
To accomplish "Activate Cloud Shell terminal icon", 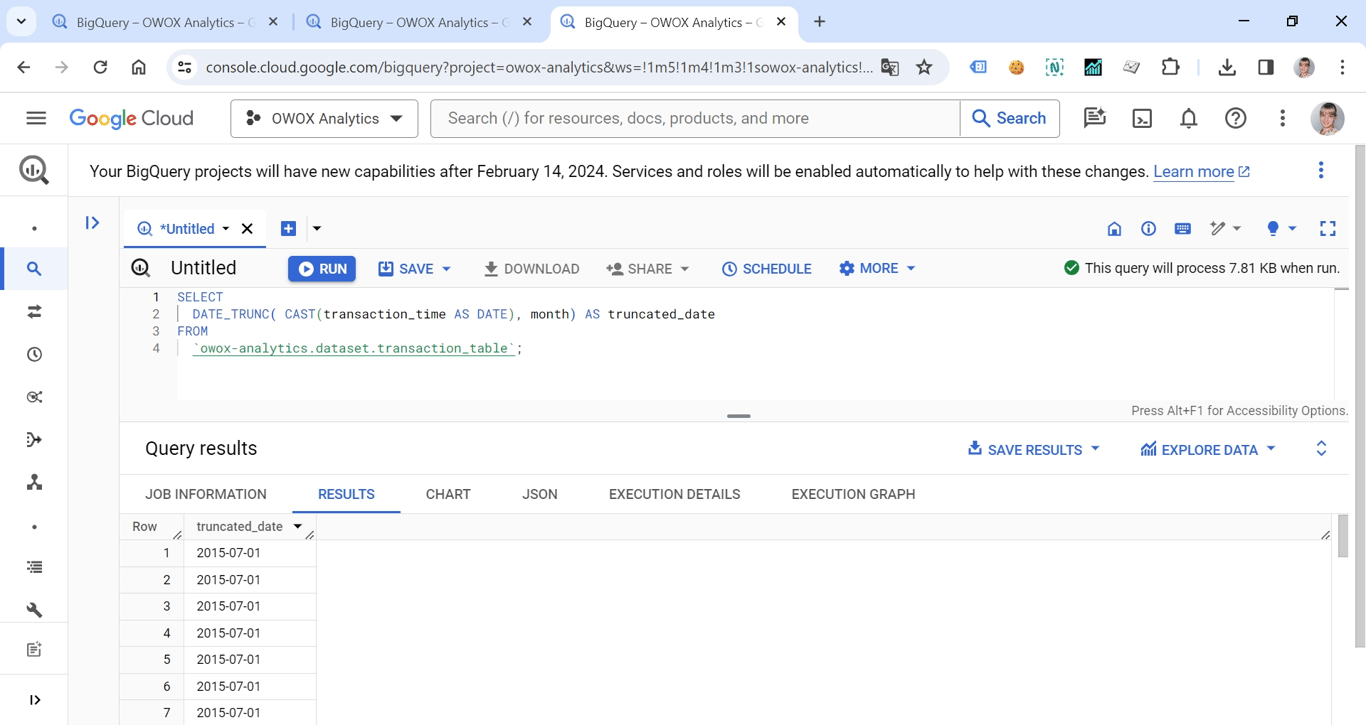I will pyautogui.click(x=1142, y=118).
